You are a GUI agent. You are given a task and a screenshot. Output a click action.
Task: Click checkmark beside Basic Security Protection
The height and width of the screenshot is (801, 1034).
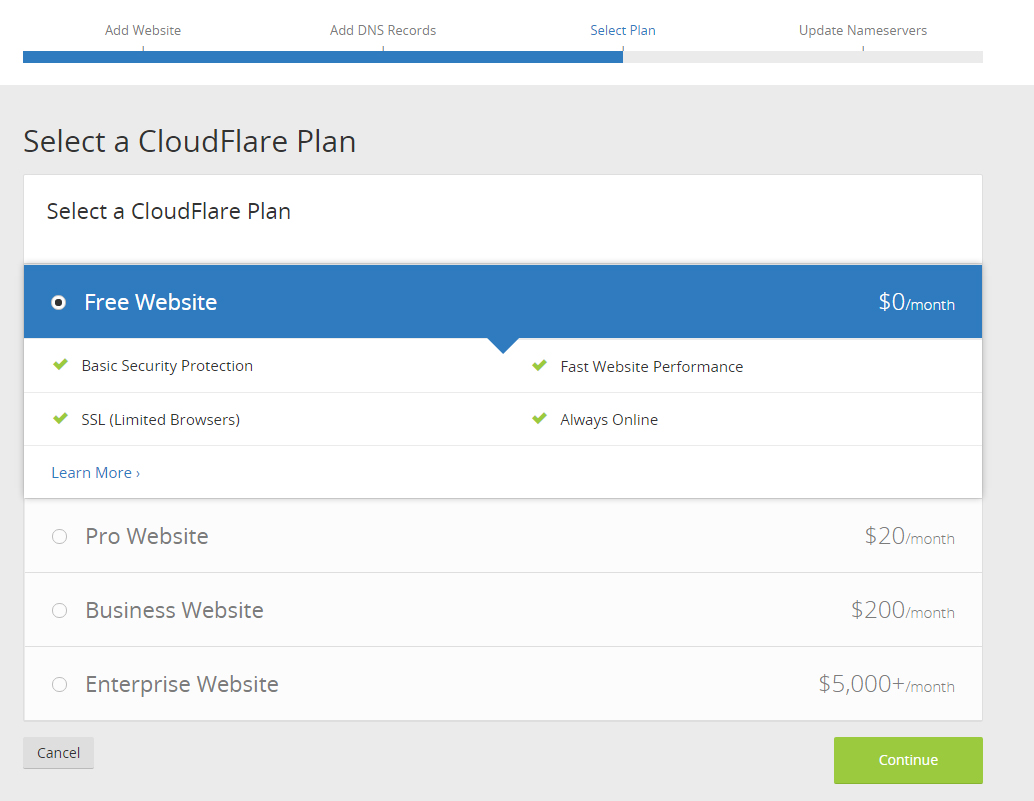(x=60, y=366)
